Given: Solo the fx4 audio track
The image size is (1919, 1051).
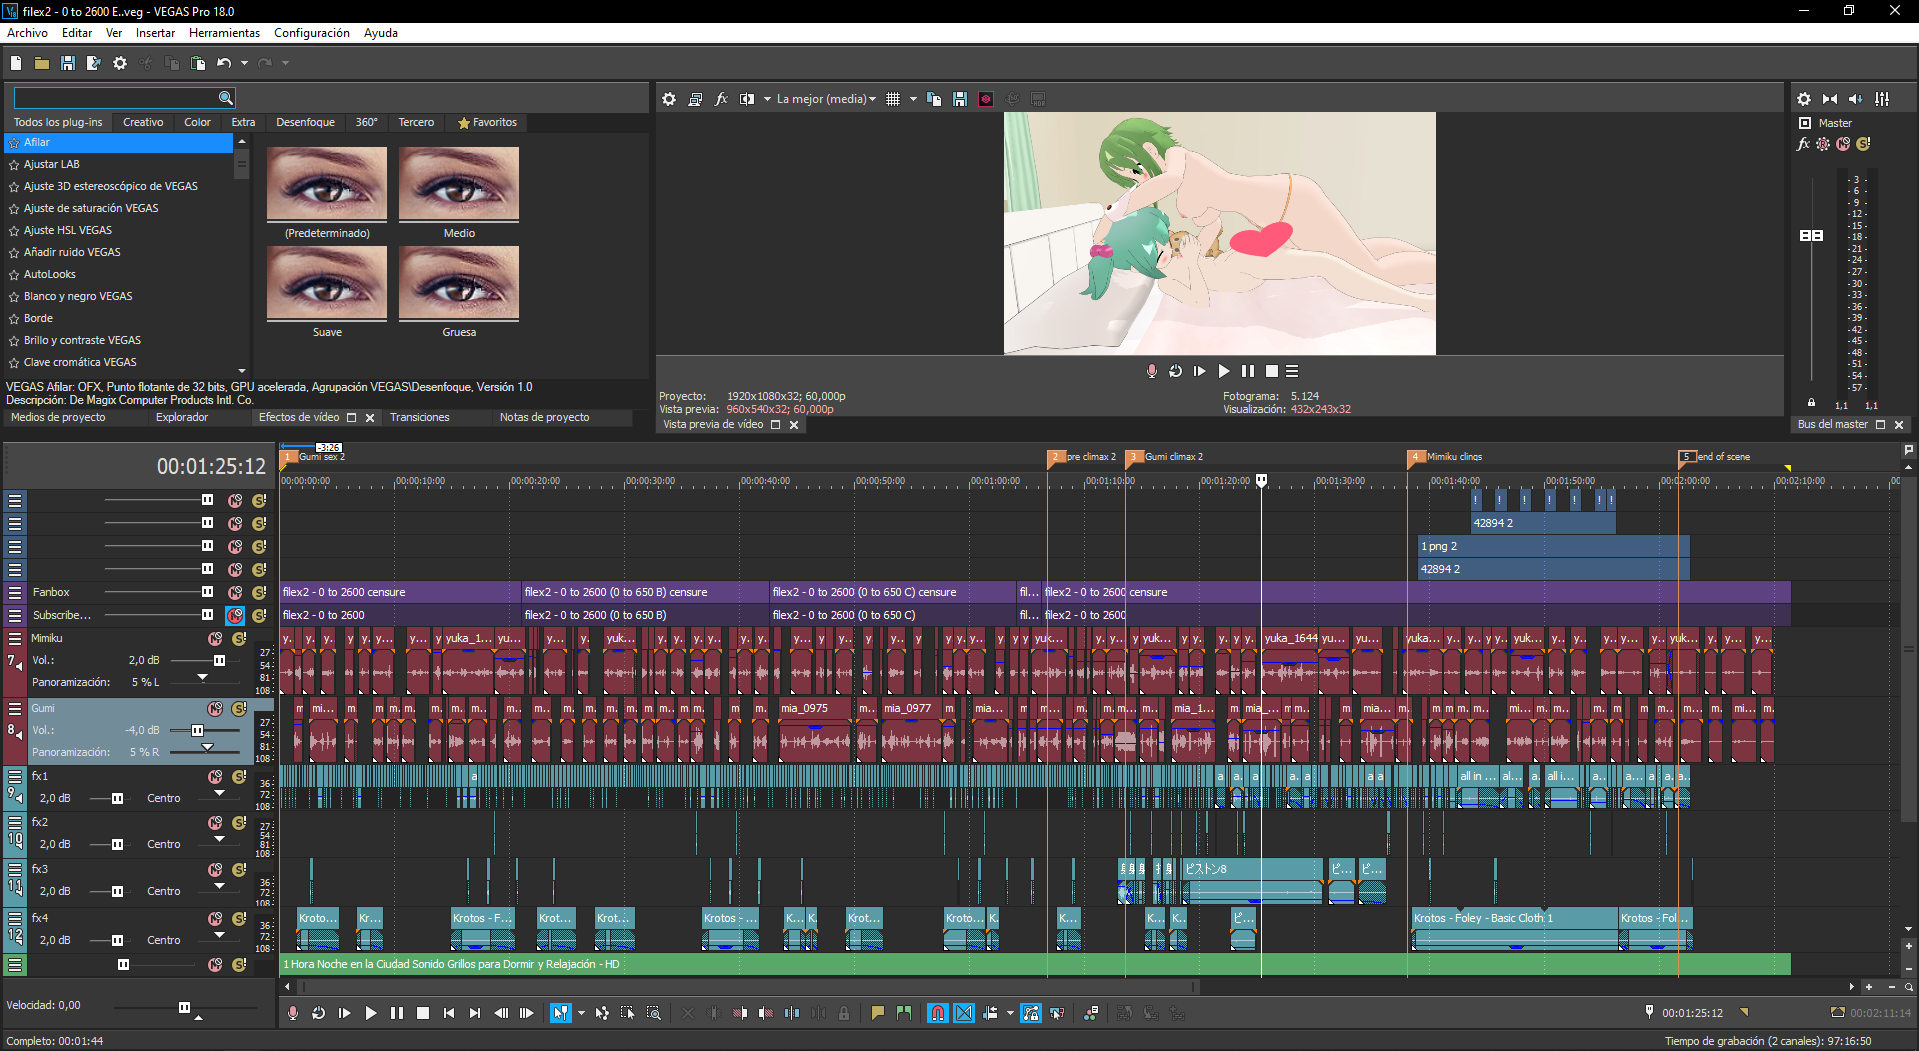Looking at the screenshot, I should (239, 919).
